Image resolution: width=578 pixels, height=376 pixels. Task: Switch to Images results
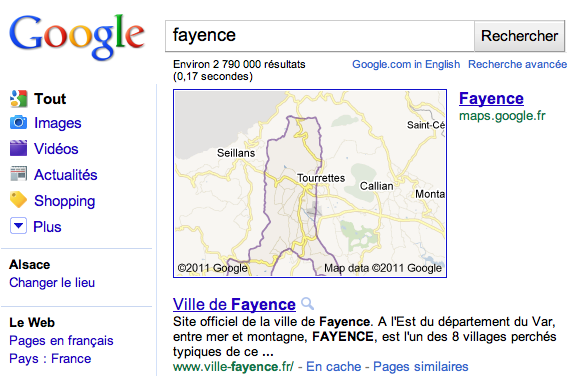click(x=58, y=123)
